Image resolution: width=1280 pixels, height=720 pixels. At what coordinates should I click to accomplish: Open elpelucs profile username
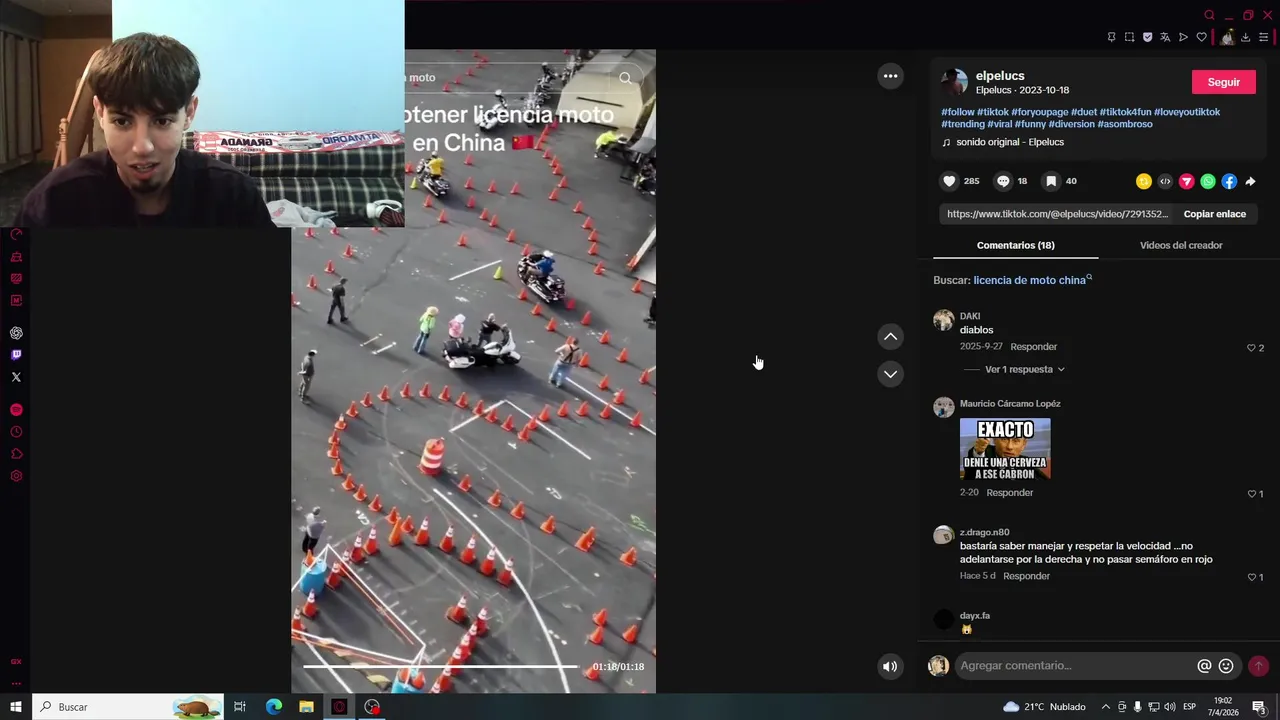[1000, 76]
